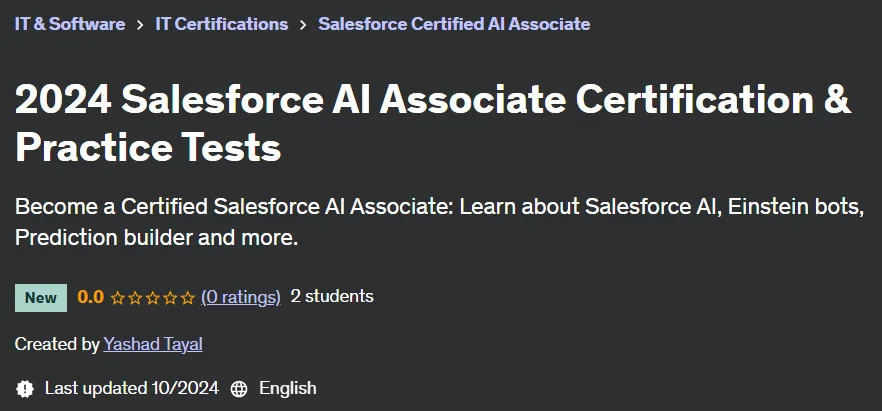The height and width of the screenshot is (411, 882).
Task: Click the first rating star
Action: 117,297
